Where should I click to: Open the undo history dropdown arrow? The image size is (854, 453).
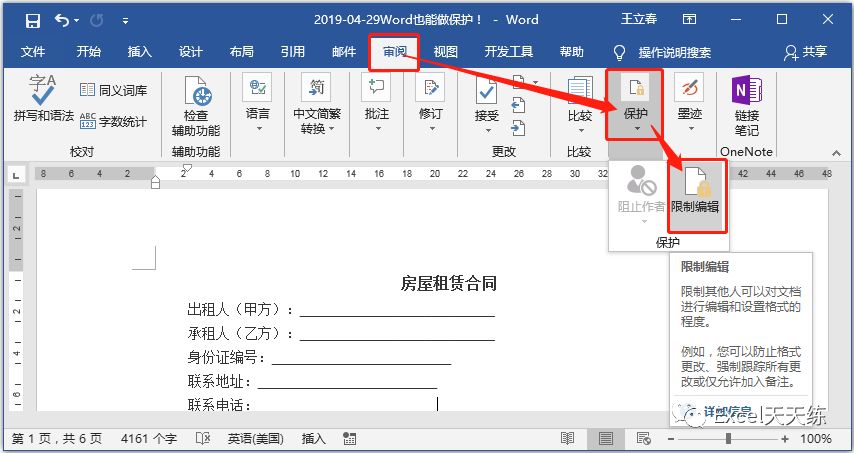(x=76, y=21)
